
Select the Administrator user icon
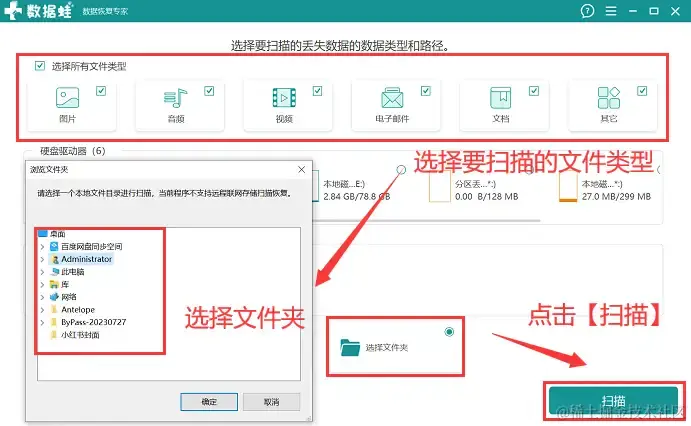[55, 259]
